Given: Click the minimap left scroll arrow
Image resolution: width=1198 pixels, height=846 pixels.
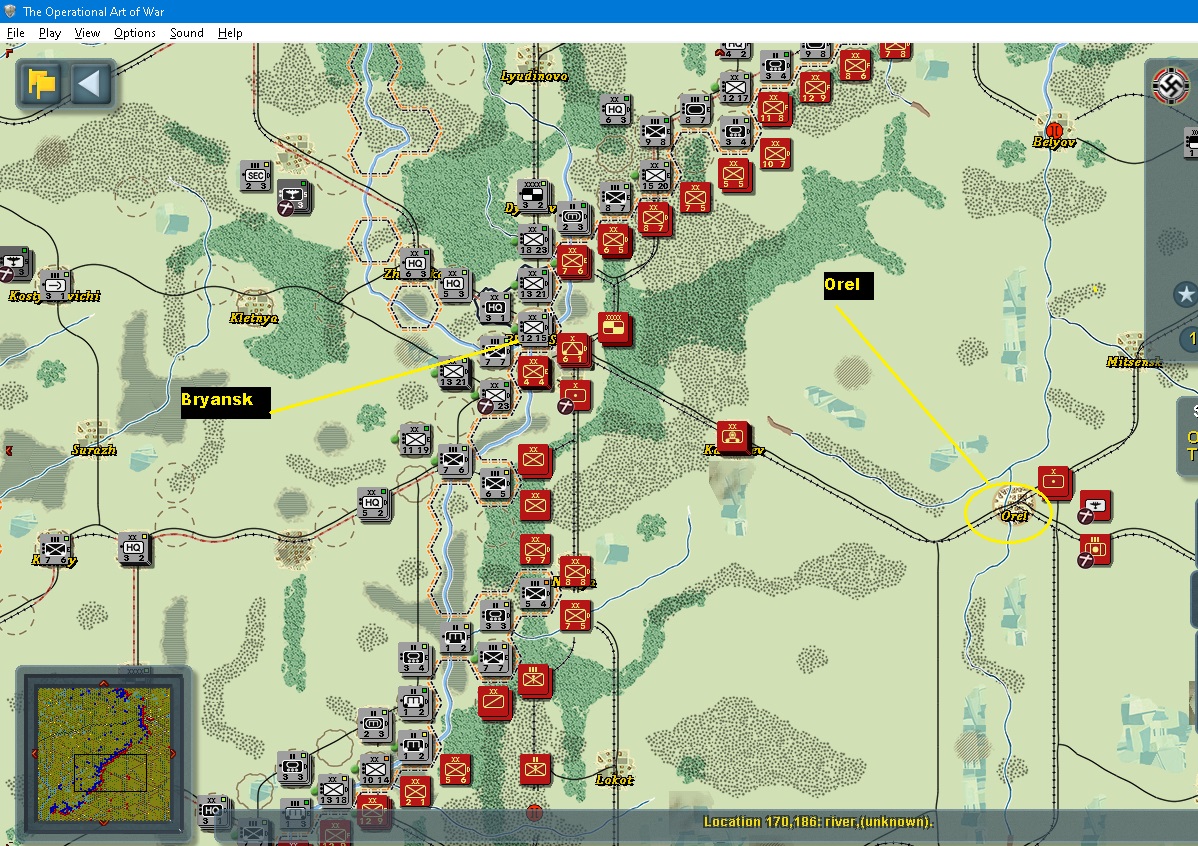Looking at the screenshot, I should (x=33, y=754).
